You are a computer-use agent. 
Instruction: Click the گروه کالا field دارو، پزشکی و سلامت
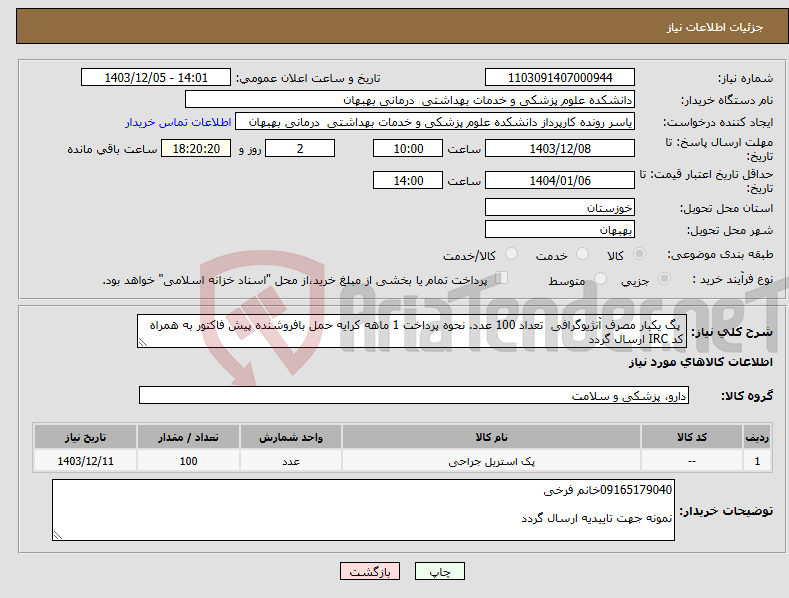click(414, 396)
